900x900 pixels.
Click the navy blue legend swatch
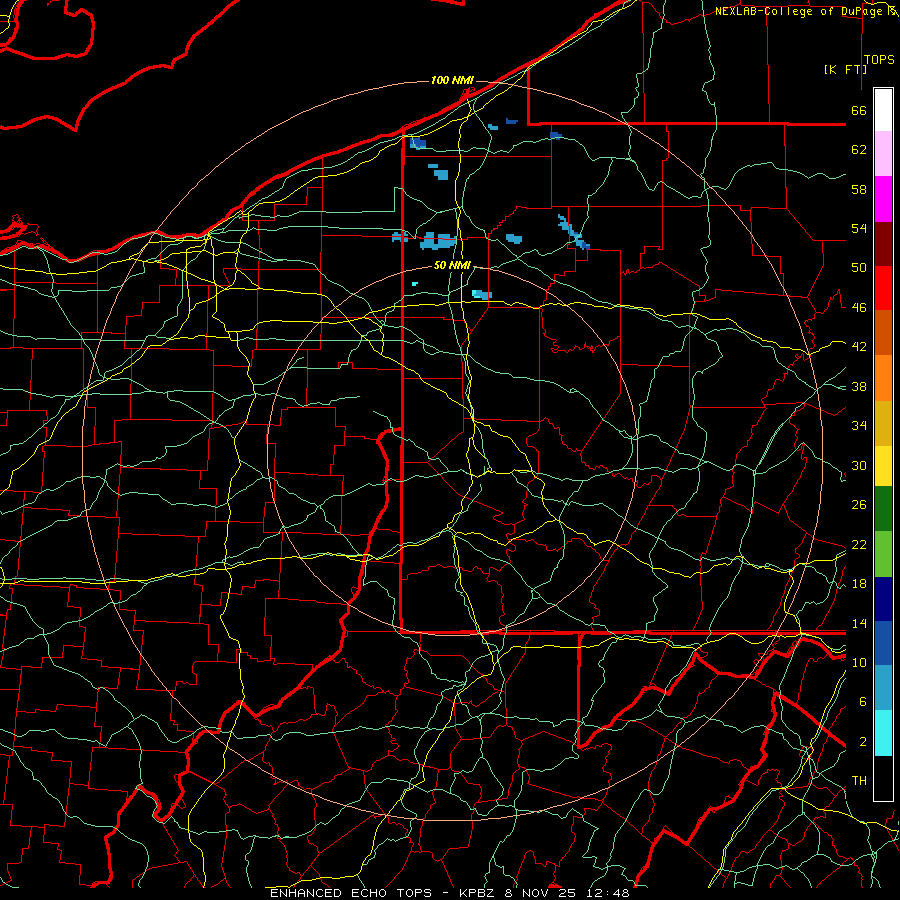pyautogui.click(x=883, y=599)
